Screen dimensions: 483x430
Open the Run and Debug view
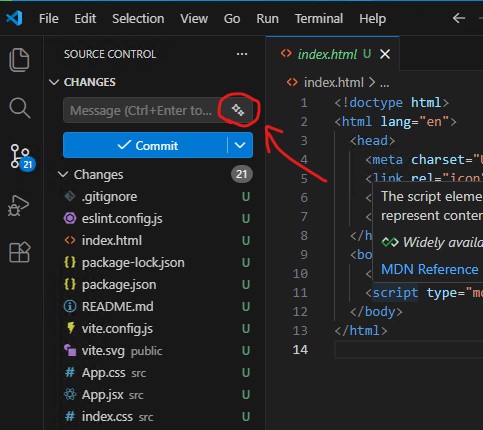pyautogui.click(x=18, y=205)
